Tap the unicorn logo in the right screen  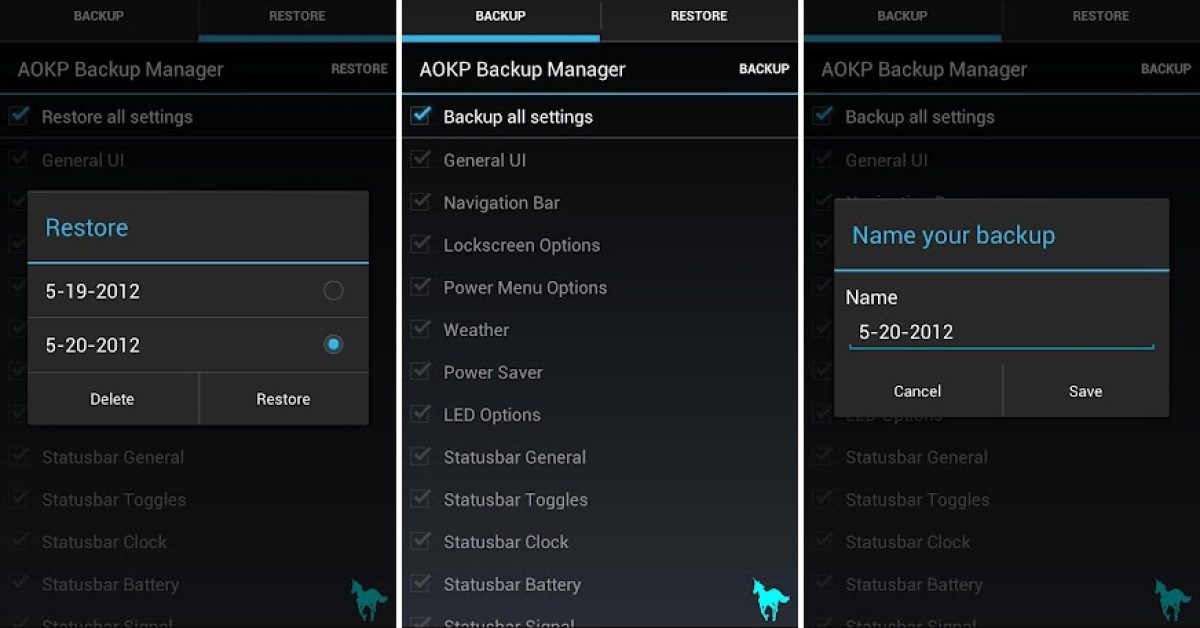tap(1172, 599)
